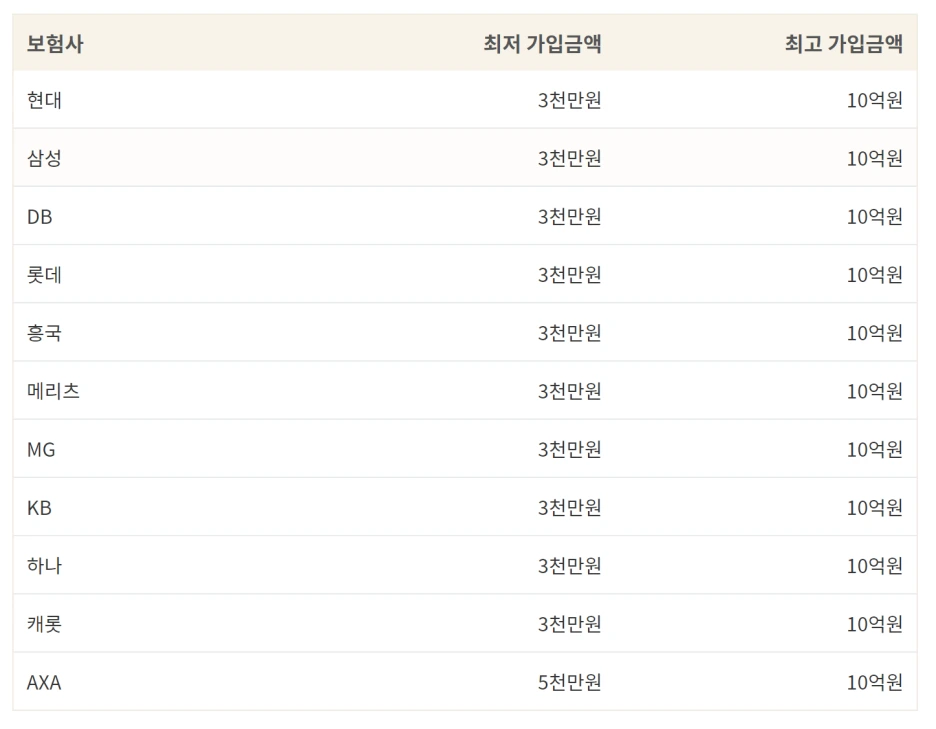Click the 롯데 insurer name
The image size is (936, 729).
[44, 274]
